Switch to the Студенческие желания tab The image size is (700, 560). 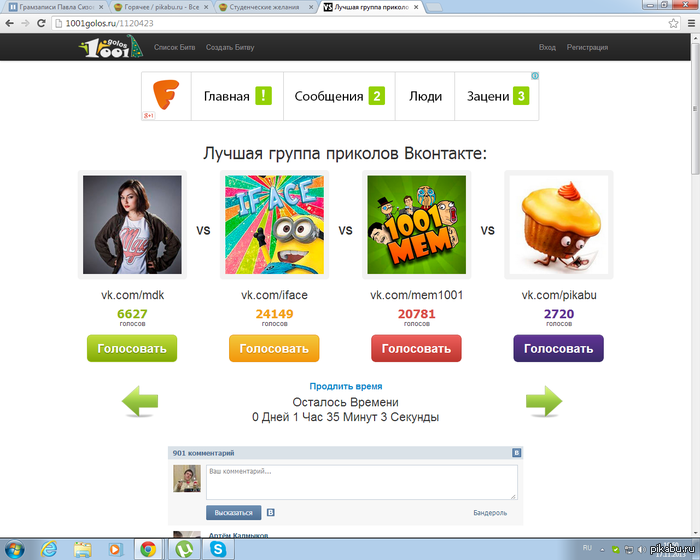pyautogui.click(x=266, y=7)
